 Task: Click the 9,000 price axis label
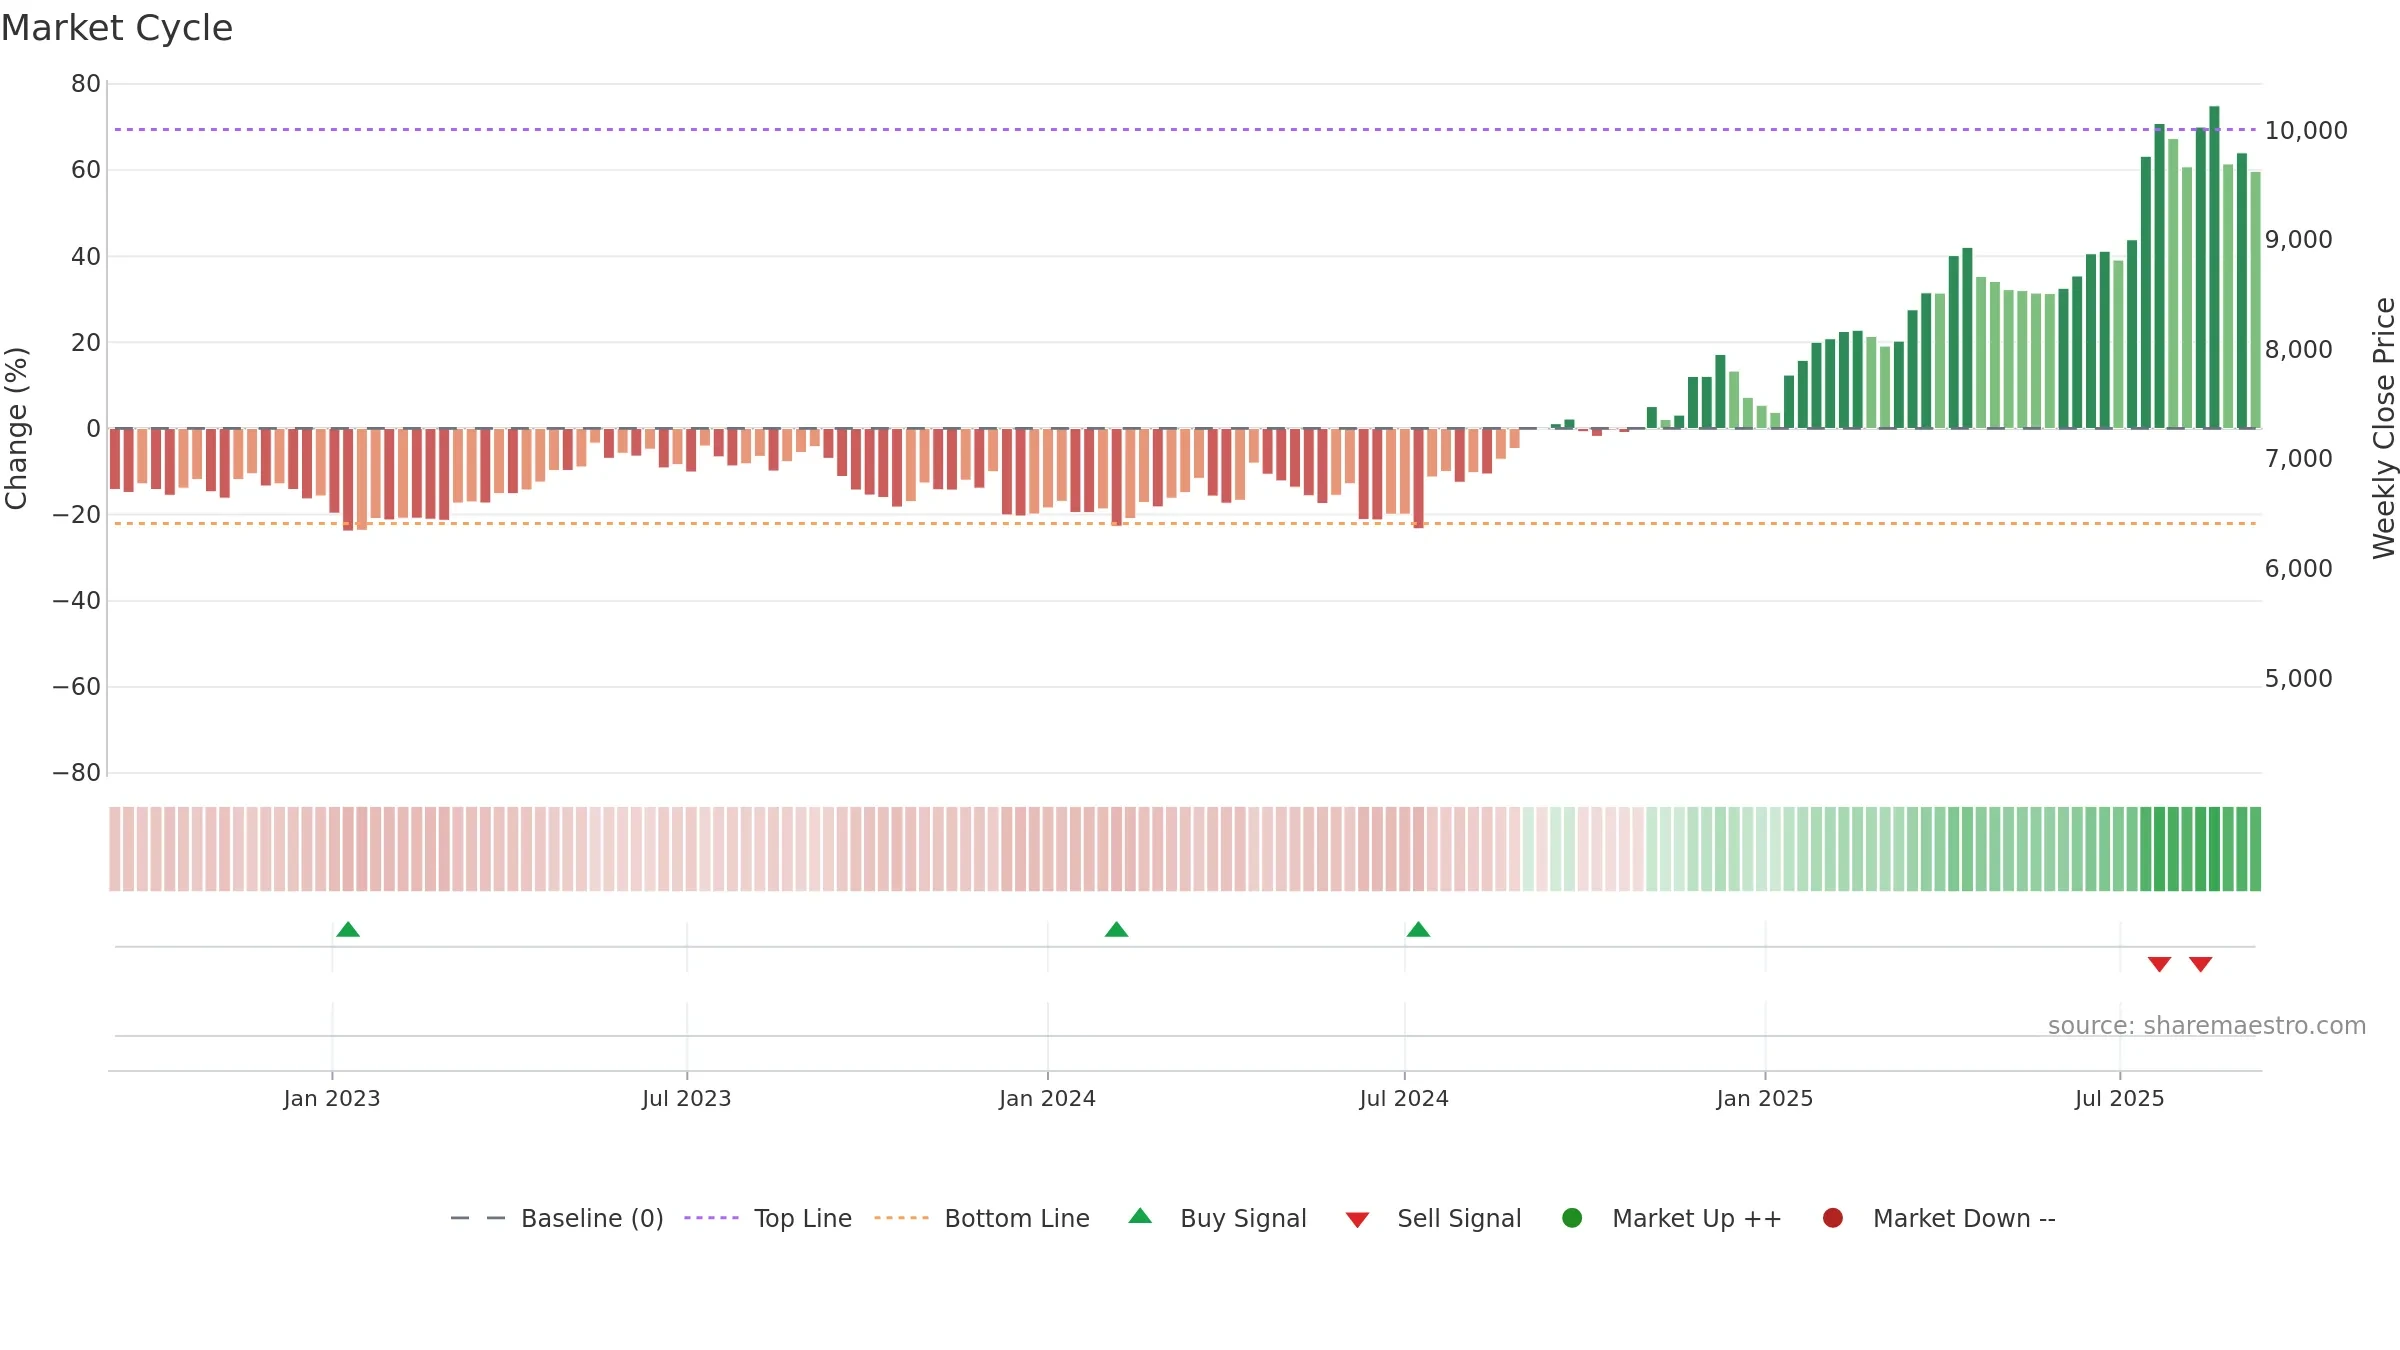coord(2299,240)
